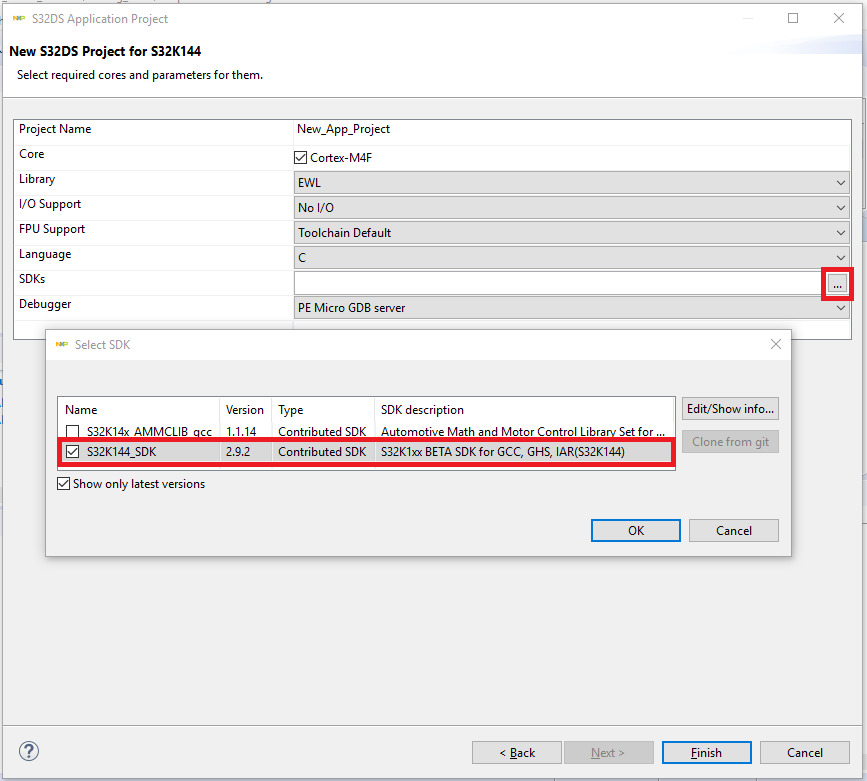Click the Type column header
Screen dimensions: 867x781
[x=322, y=410]
